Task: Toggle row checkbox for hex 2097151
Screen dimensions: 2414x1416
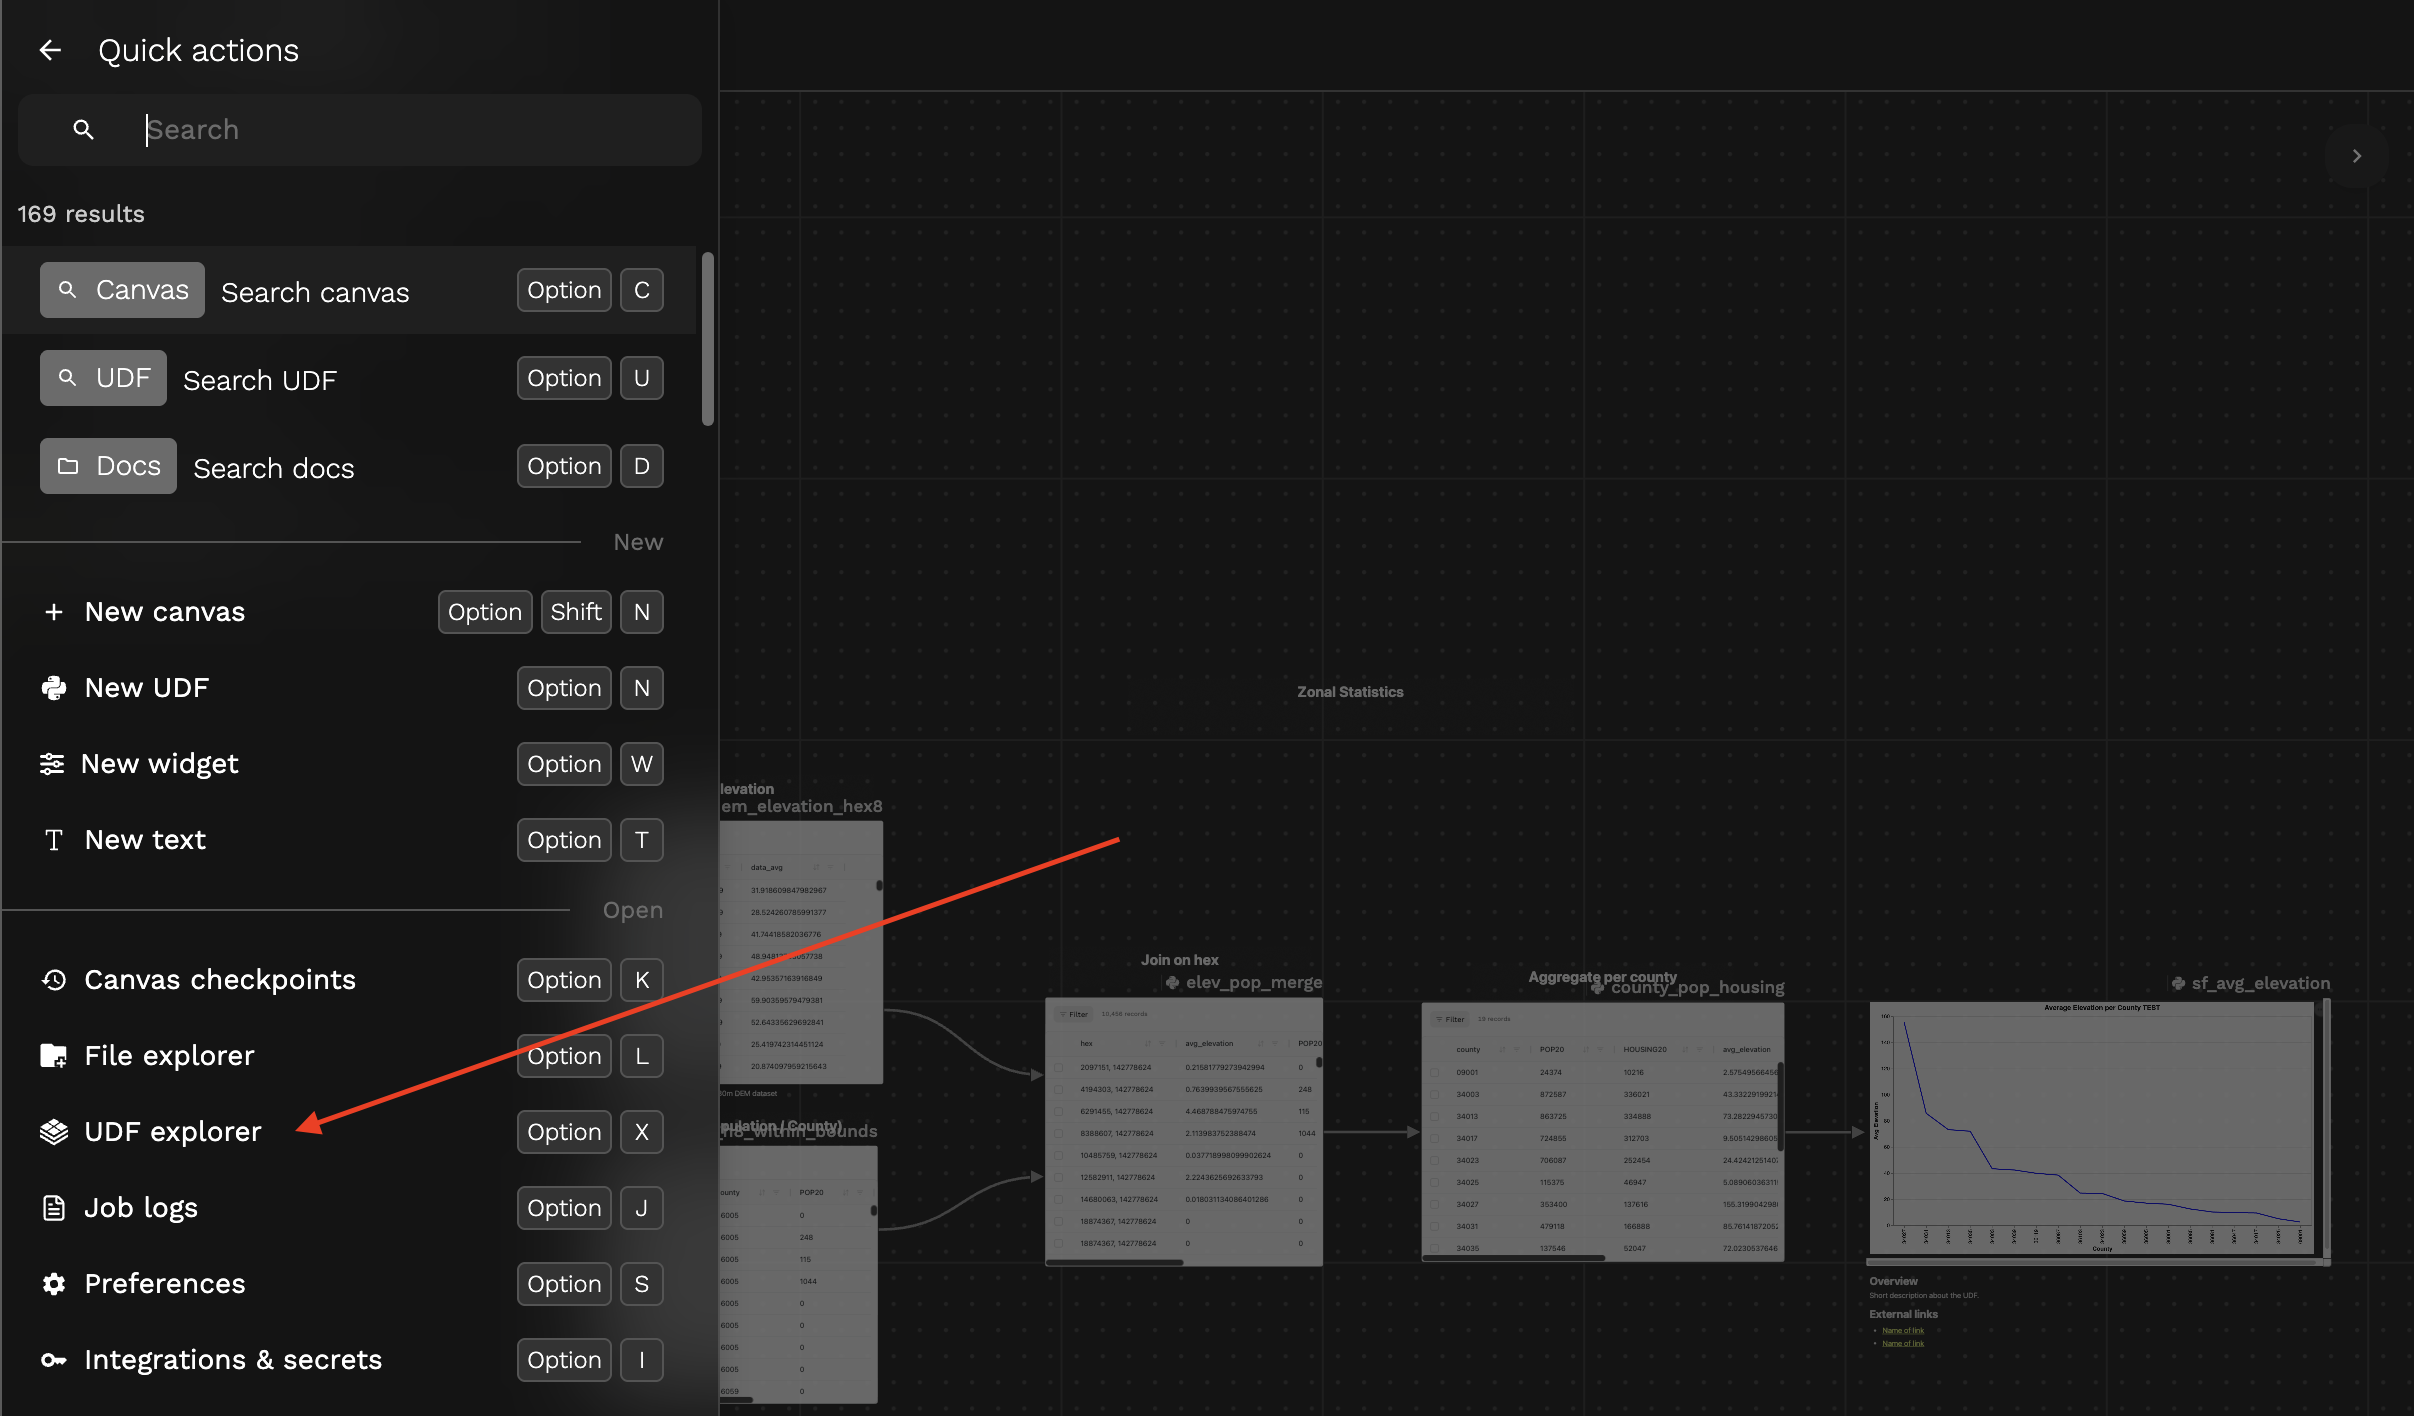Action: tap(1059, 1067)
